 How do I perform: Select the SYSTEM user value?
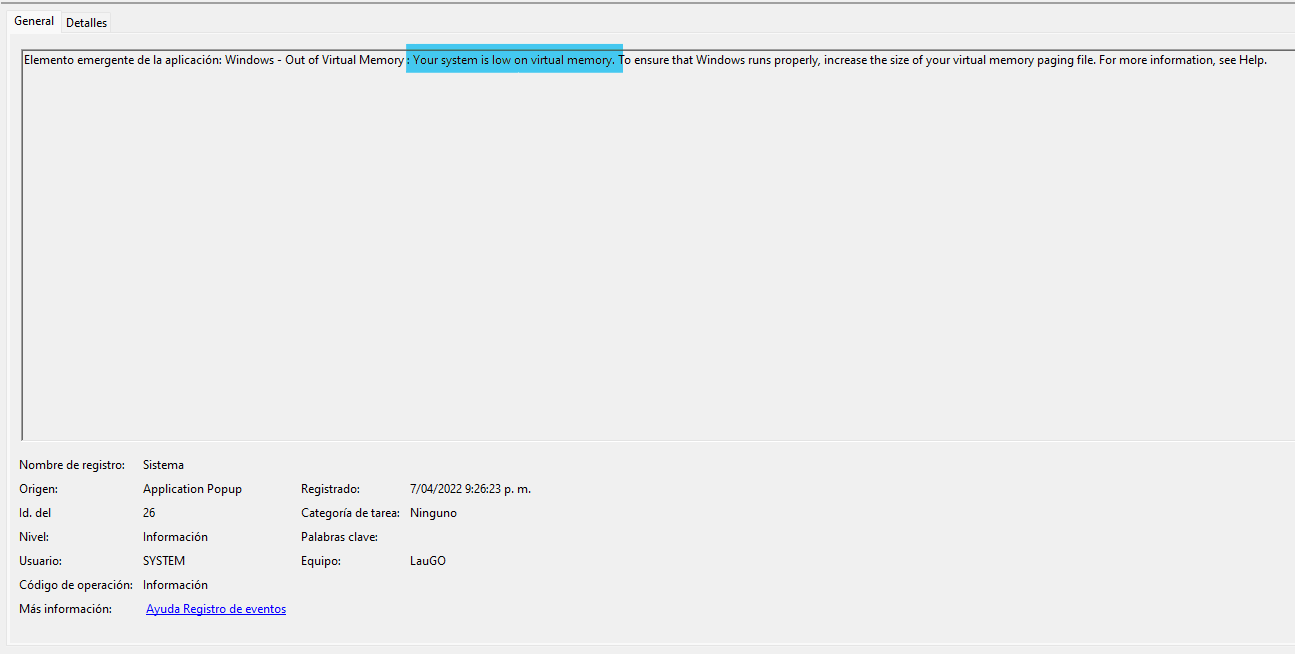pyautogui.click(x=164, y=561)
